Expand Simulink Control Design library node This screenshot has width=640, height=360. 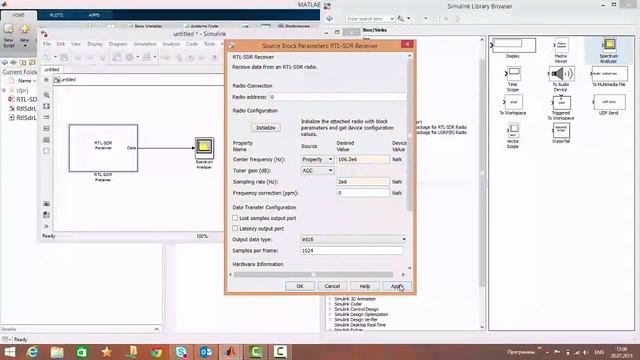tap(330, 309)
